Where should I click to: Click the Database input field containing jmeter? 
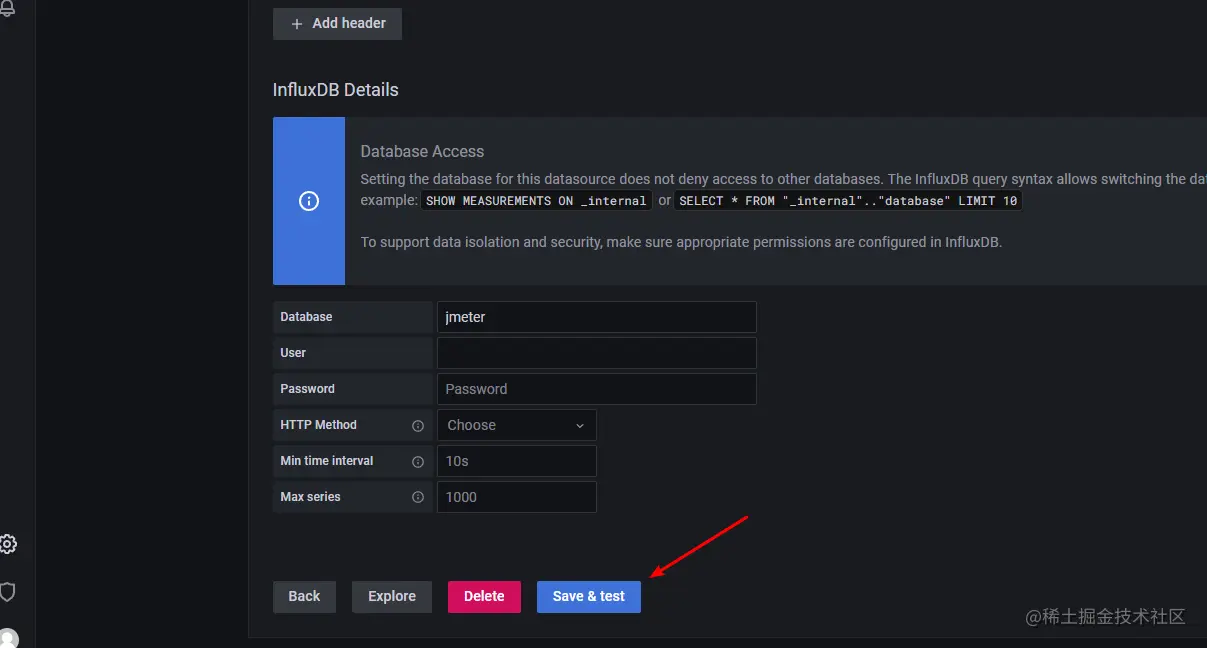pos(597,317)
